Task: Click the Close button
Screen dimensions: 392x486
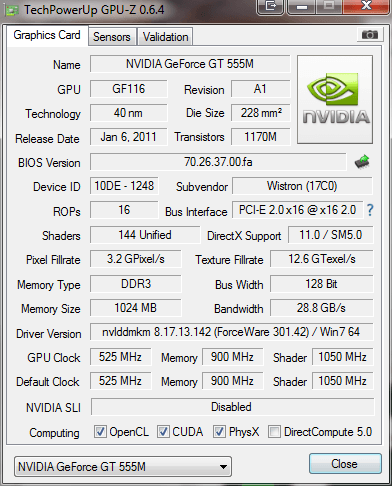Action: click(x=345, y=464)
